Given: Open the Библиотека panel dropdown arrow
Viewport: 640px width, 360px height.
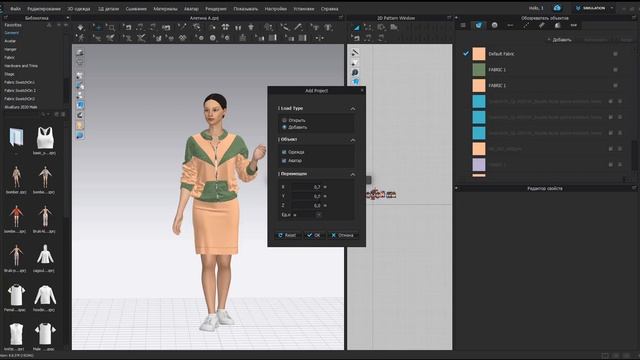Looking at the screenshot, I should (x=67, y=18).
